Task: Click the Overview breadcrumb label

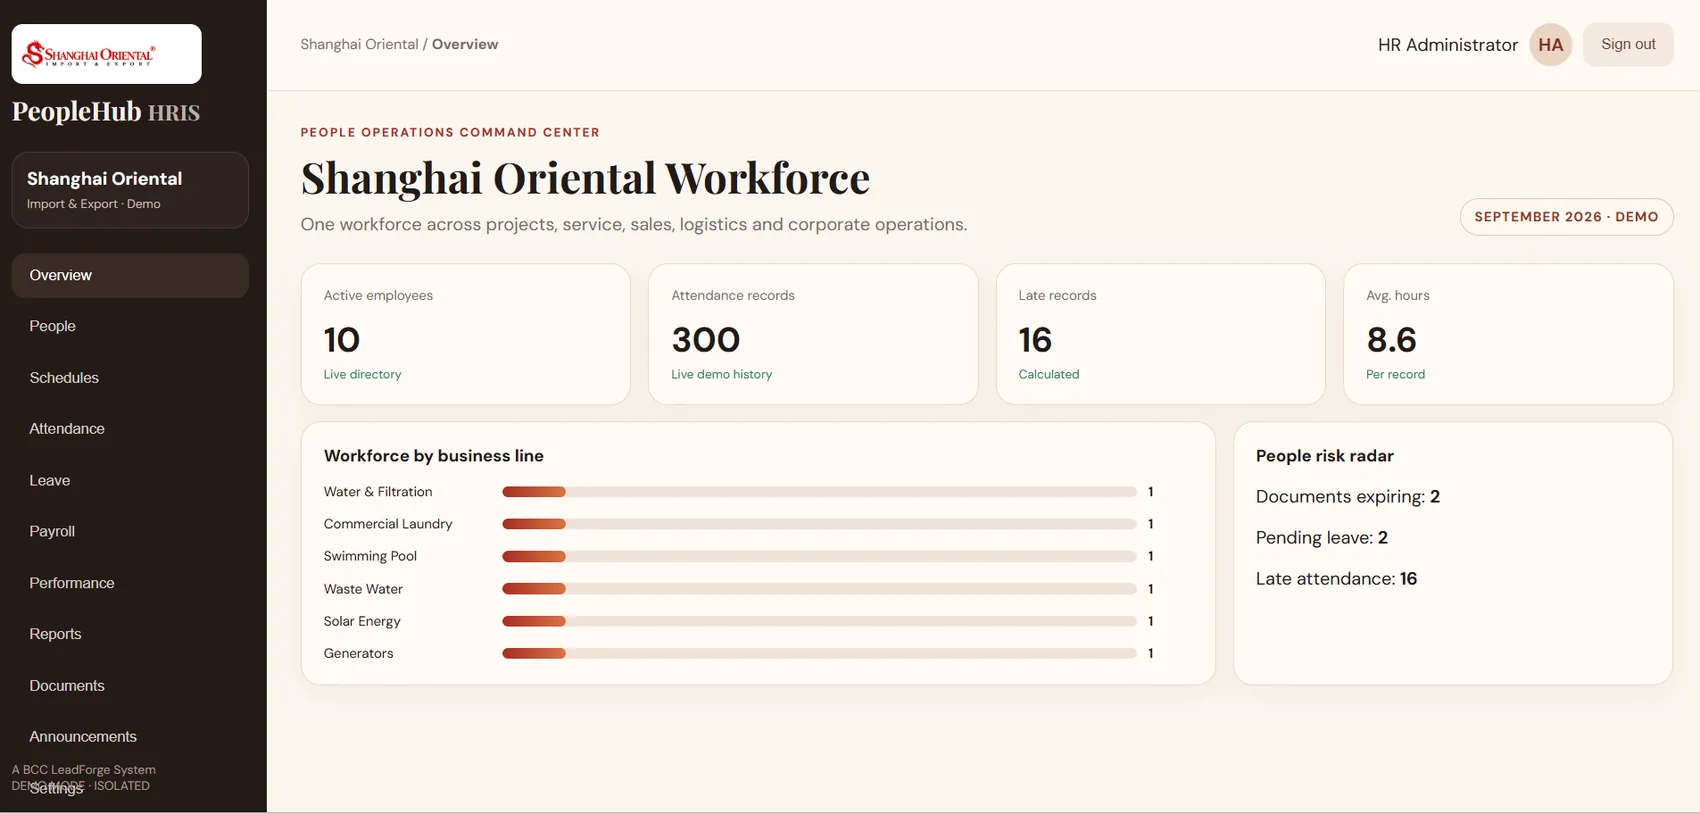Action: click(465, 44)
